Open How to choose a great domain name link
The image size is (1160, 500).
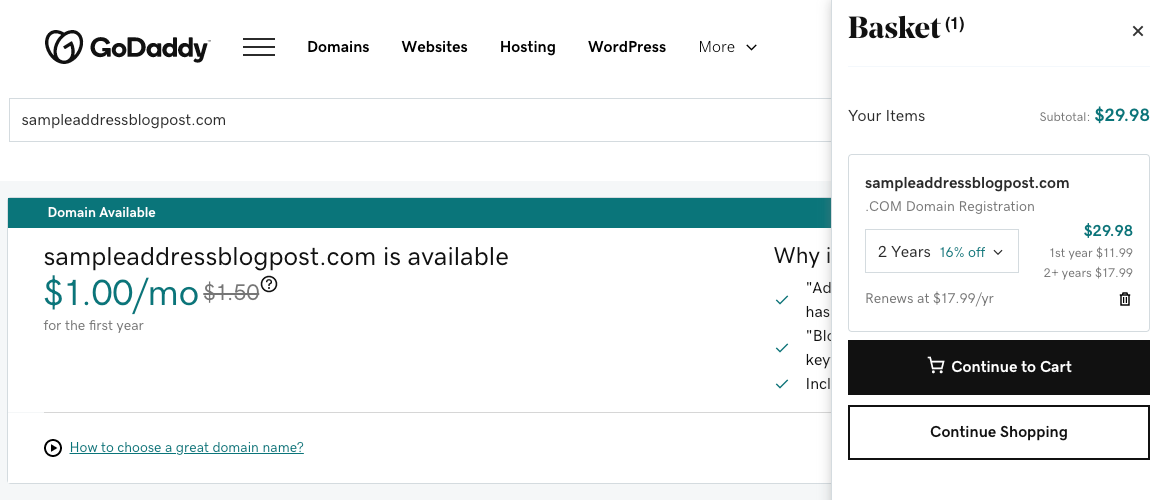click(x=186, y=447)
